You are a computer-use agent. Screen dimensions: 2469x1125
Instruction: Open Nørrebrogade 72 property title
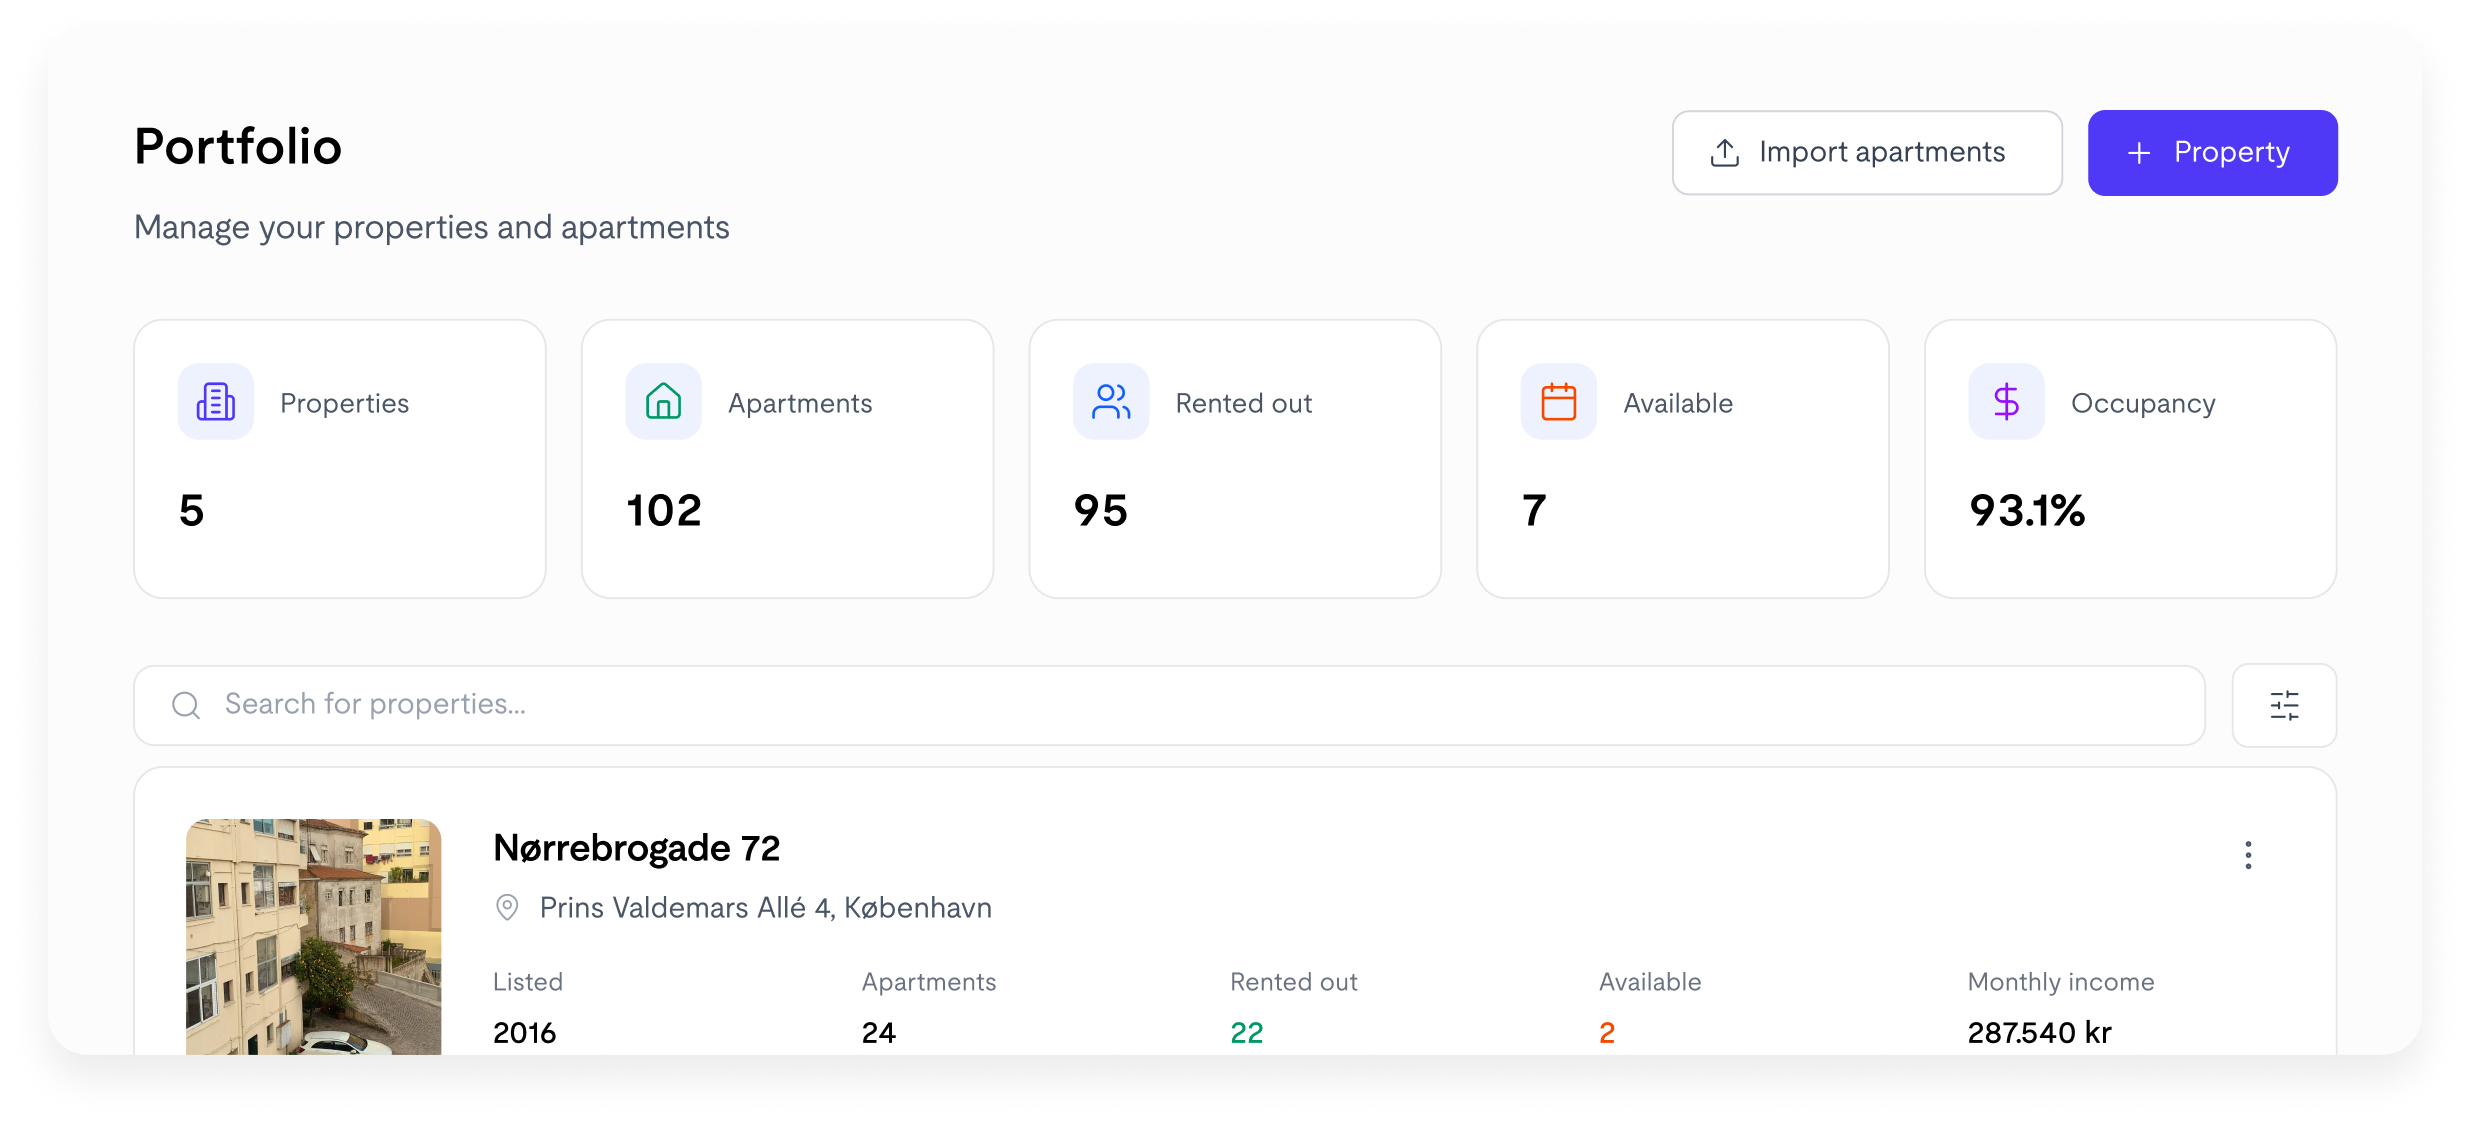[636, 848]
